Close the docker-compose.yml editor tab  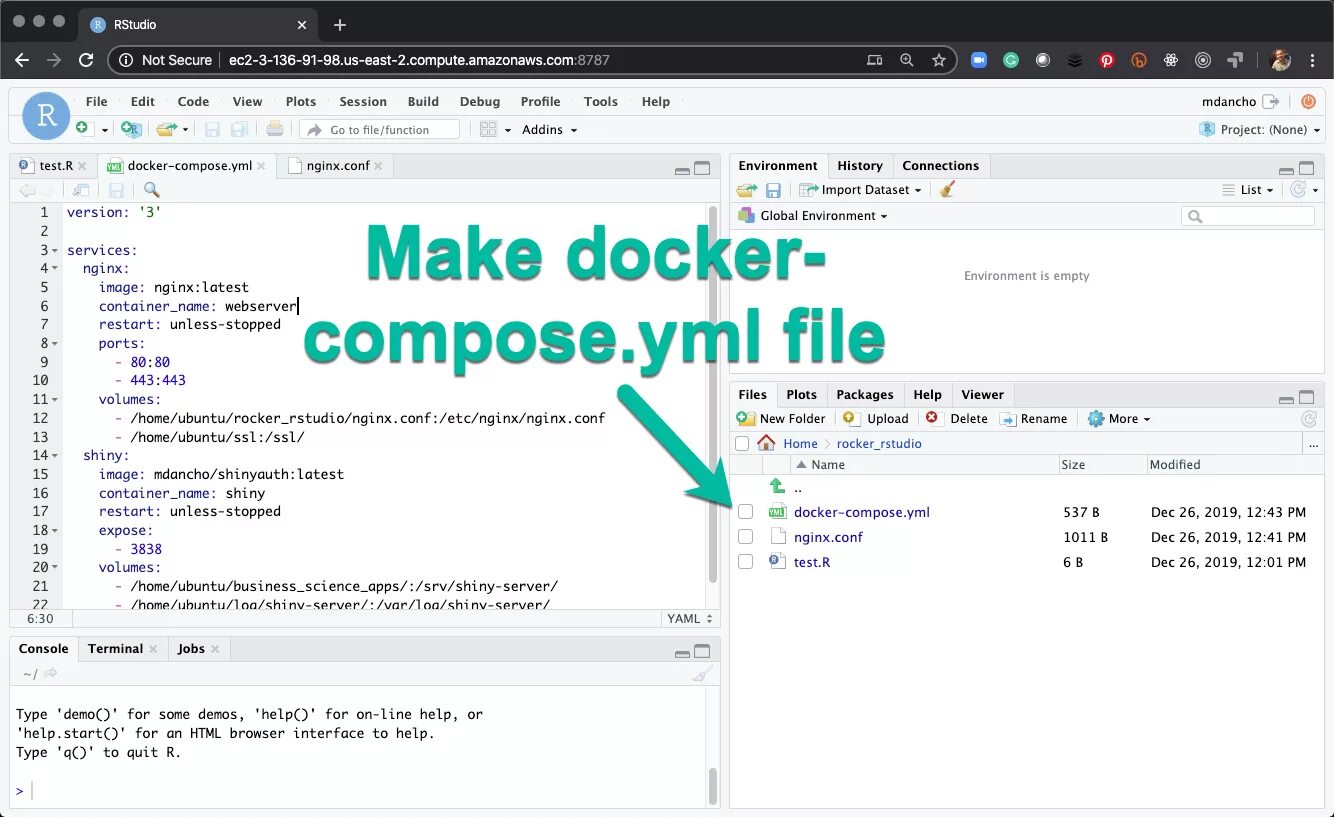tap(262, 166)
